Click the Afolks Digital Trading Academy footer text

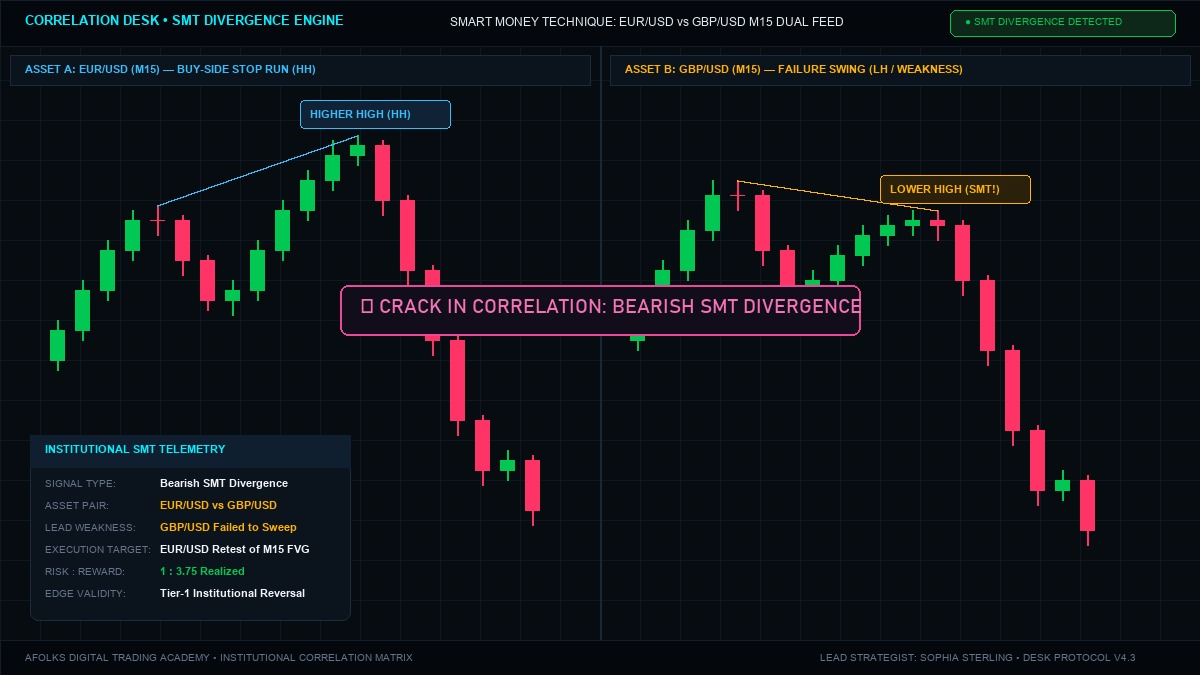(x=219, y=657)
